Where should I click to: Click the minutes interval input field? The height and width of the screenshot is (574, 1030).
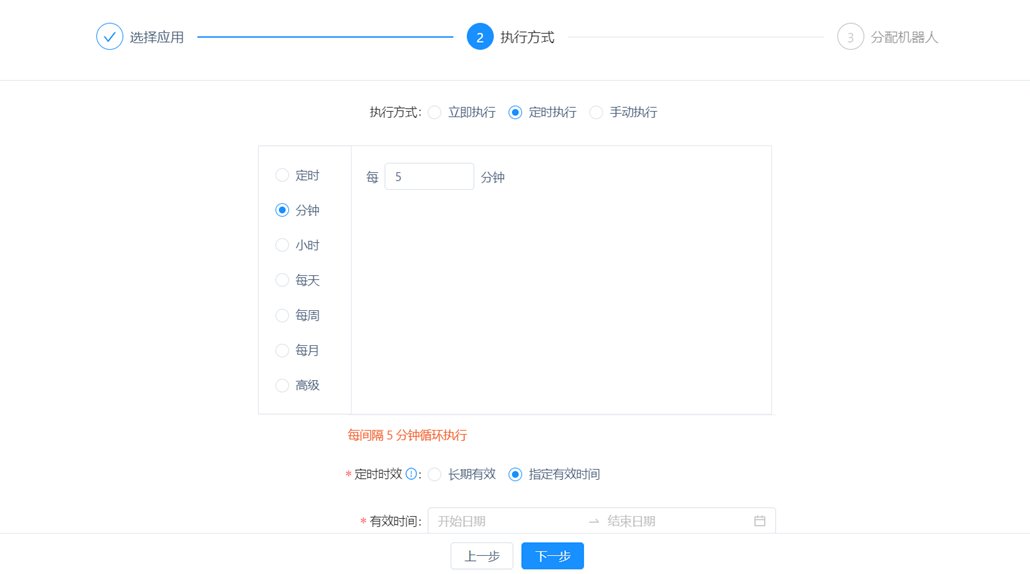coord(429,177)
